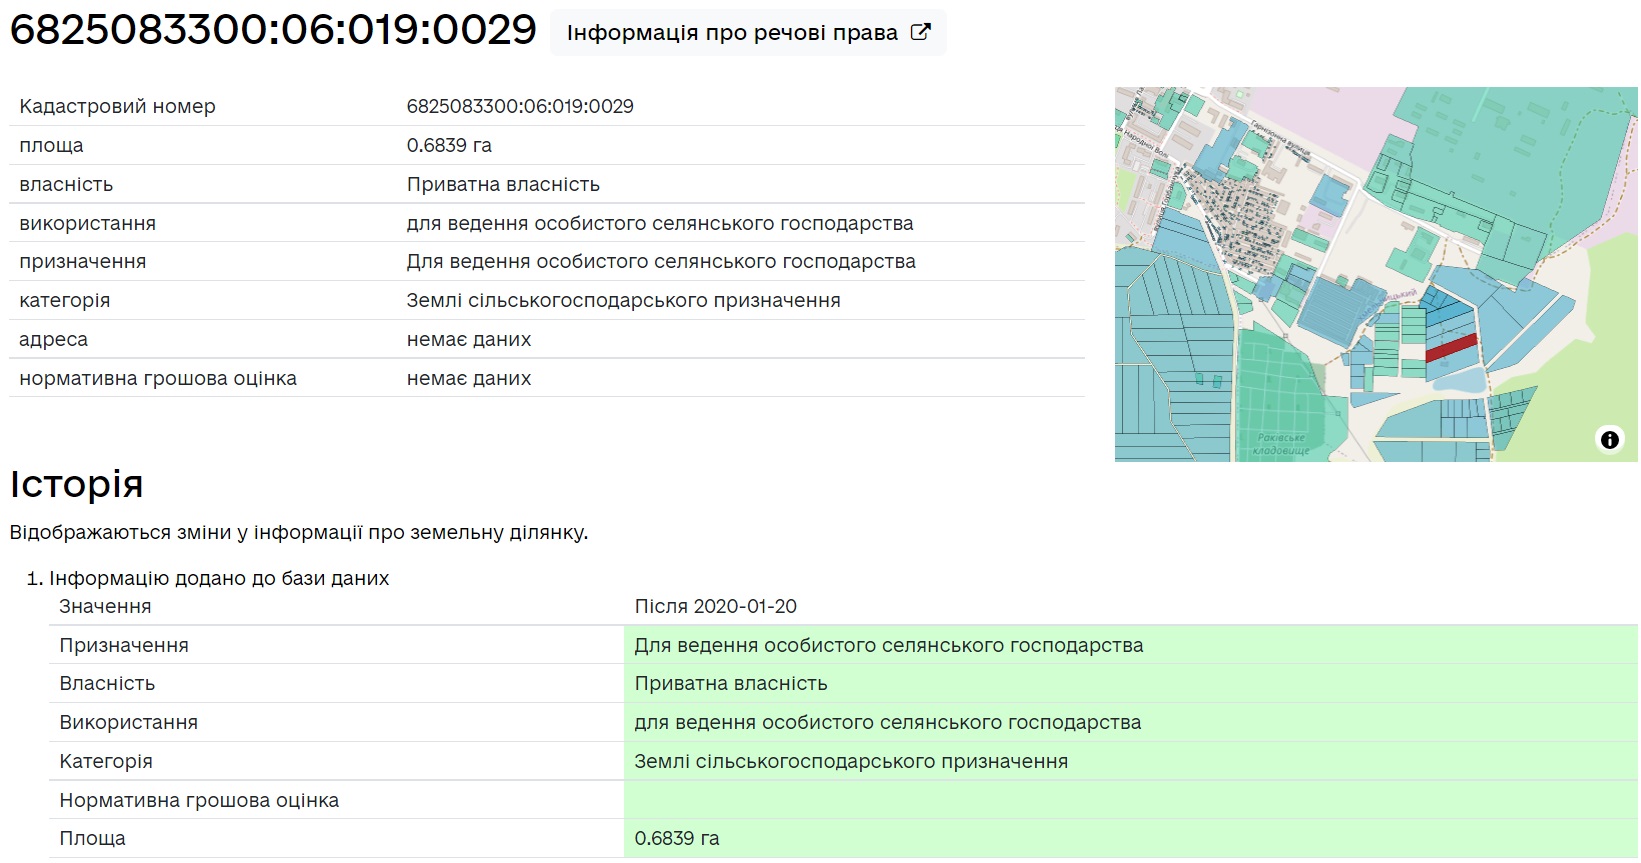The height and width of the screenshot is (863, 1641).
Task: Click the small pond below the red parcel
Action: 1461,381
